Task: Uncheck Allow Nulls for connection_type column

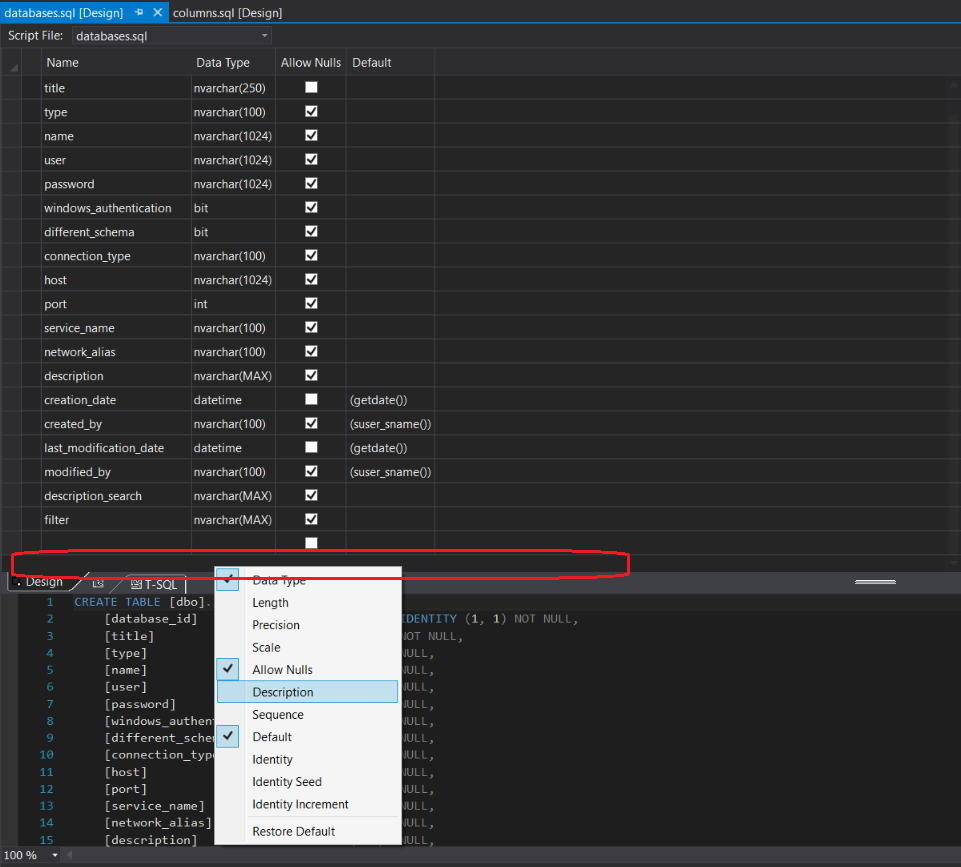Action: tap(311, 255)
